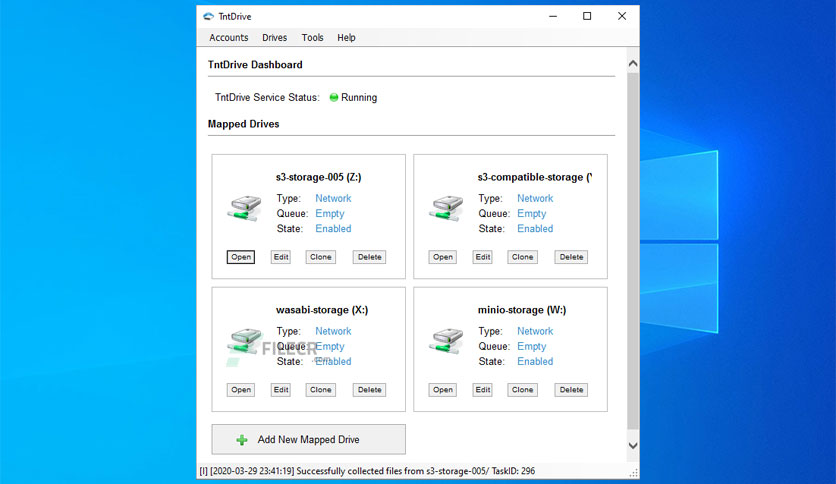Click the window resize grip in status bar
This screenshot has width=836, height=484.
[634, 473]
